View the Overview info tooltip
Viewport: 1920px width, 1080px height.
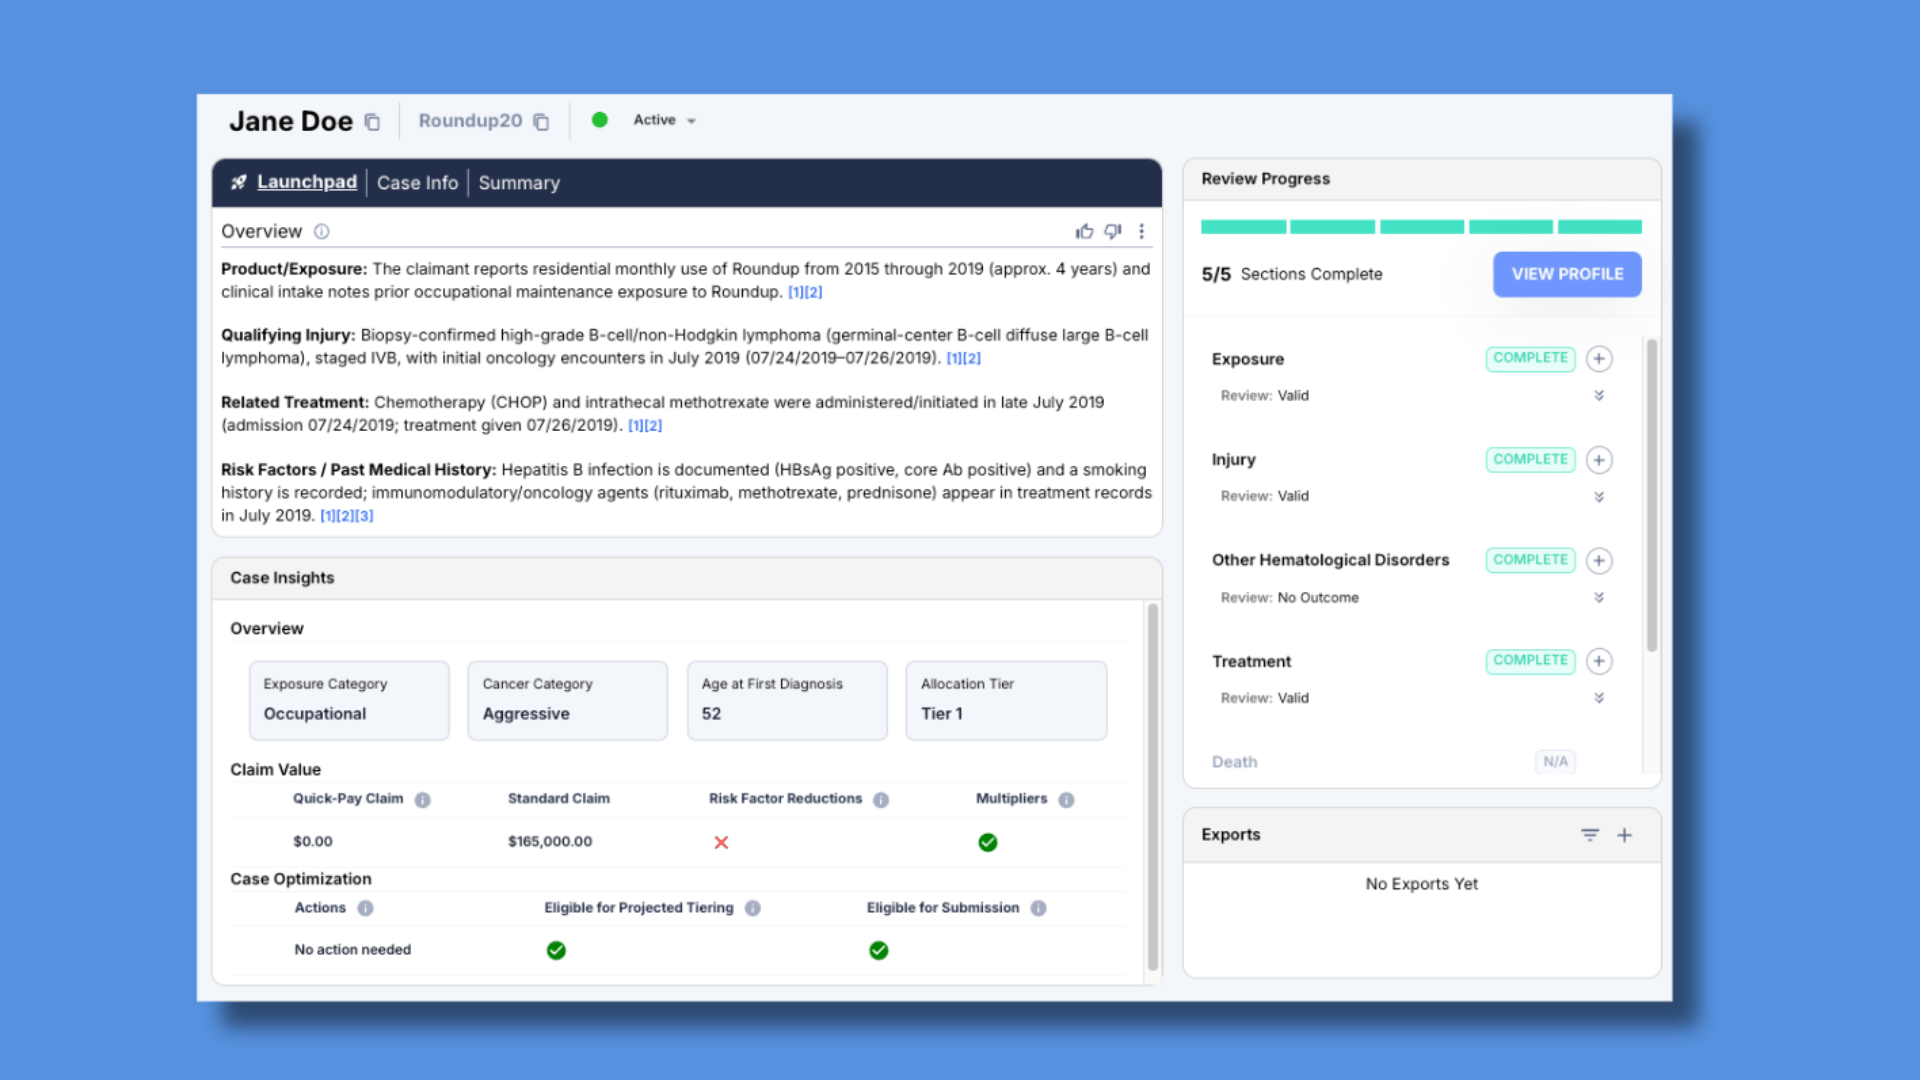pos(321,231)
